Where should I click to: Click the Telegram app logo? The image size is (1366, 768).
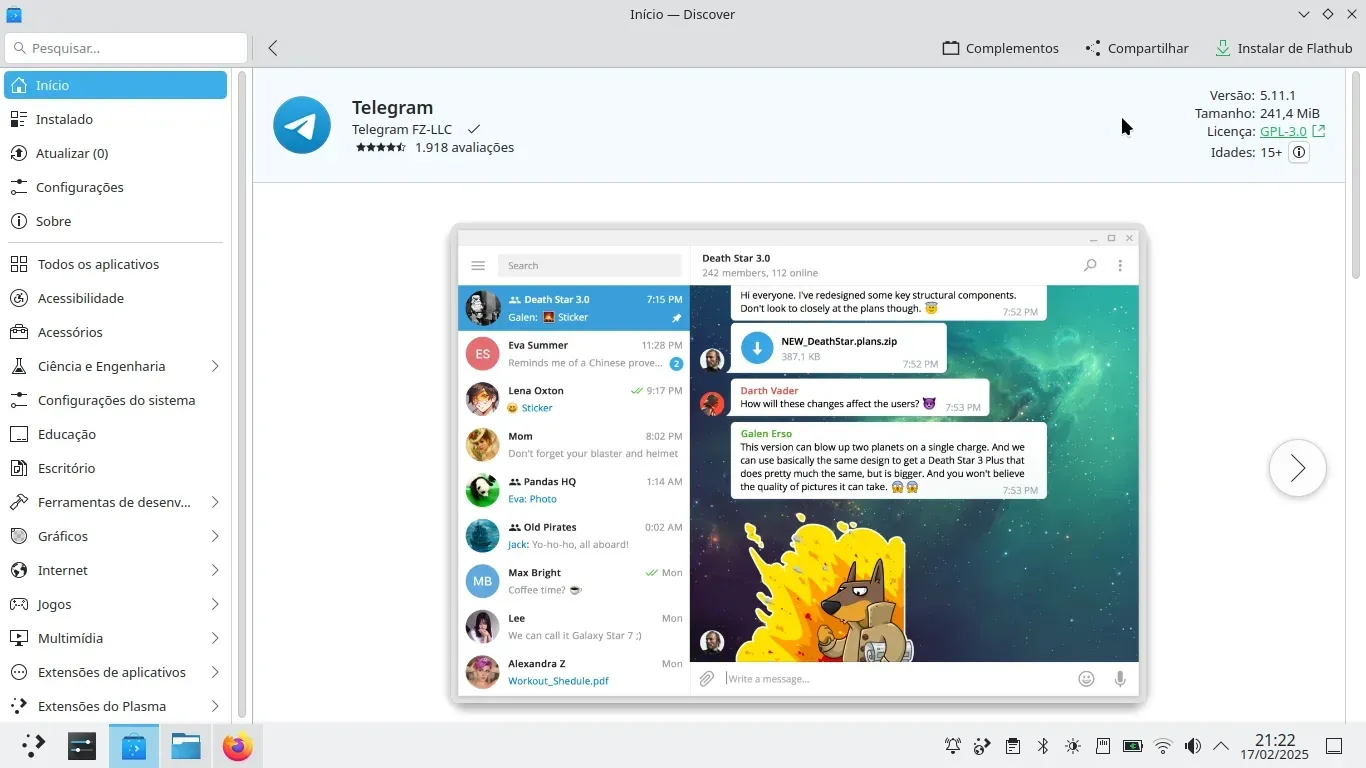pyautogui.click(x=302, y=125)
